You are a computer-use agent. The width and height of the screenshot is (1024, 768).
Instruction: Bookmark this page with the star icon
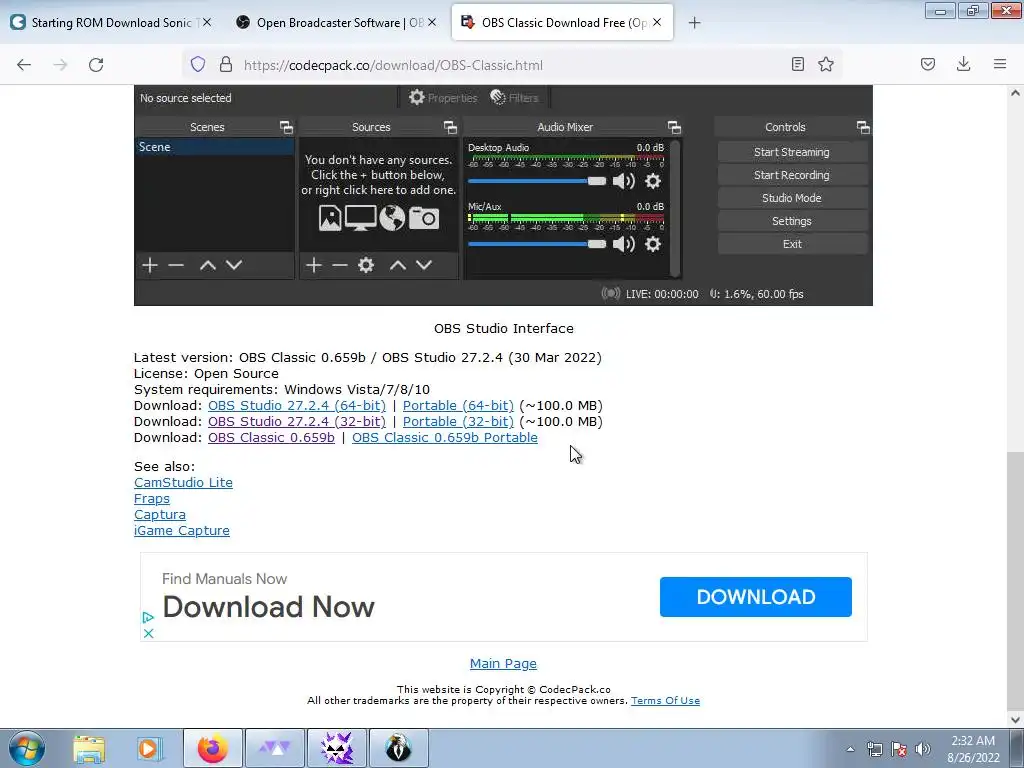pos(826,64)
